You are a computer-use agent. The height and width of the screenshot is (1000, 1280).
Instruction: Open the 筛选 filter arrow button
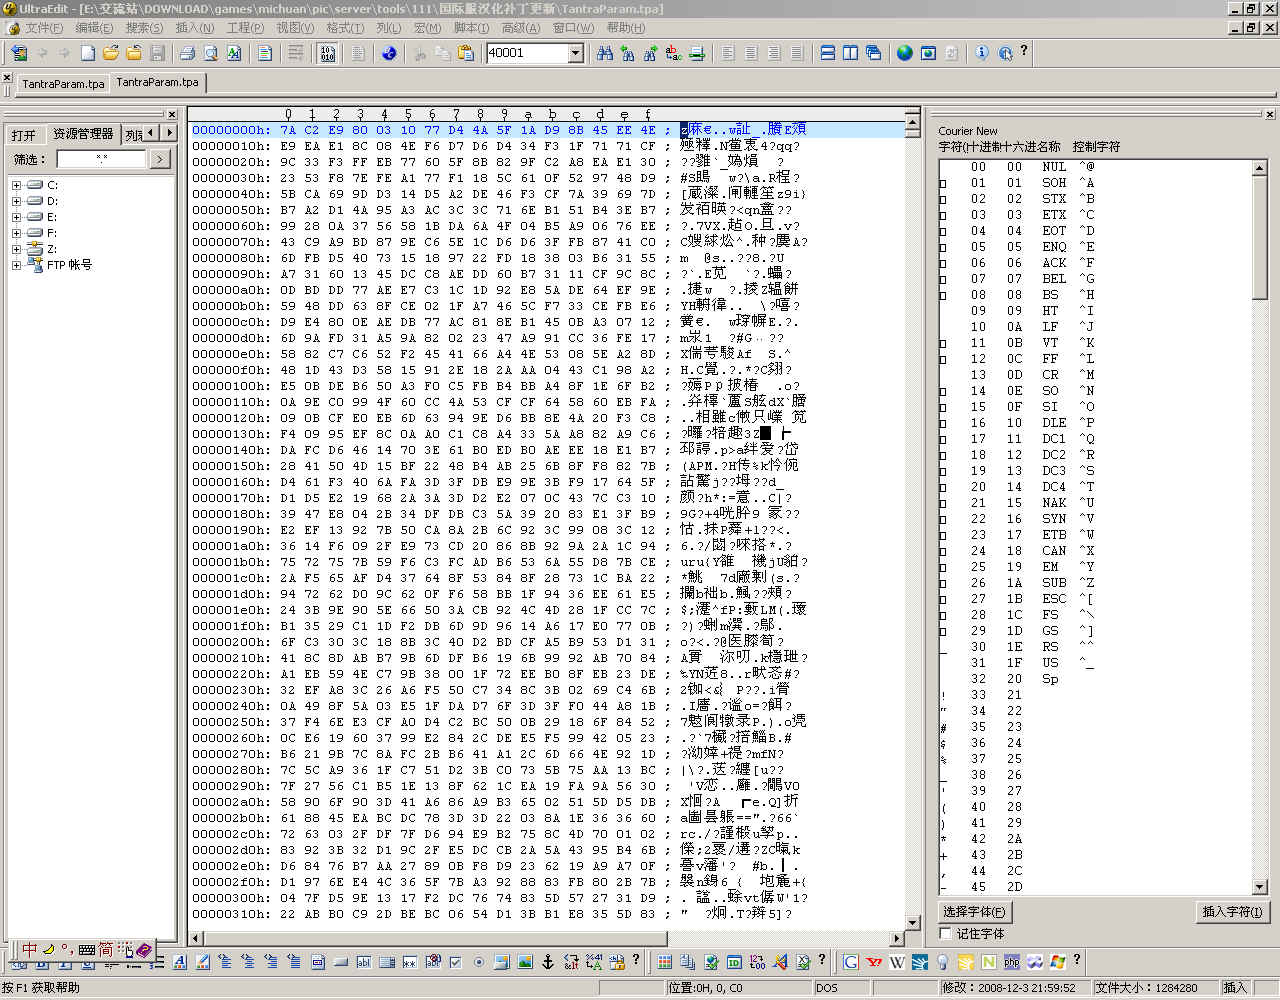[160, 159]
